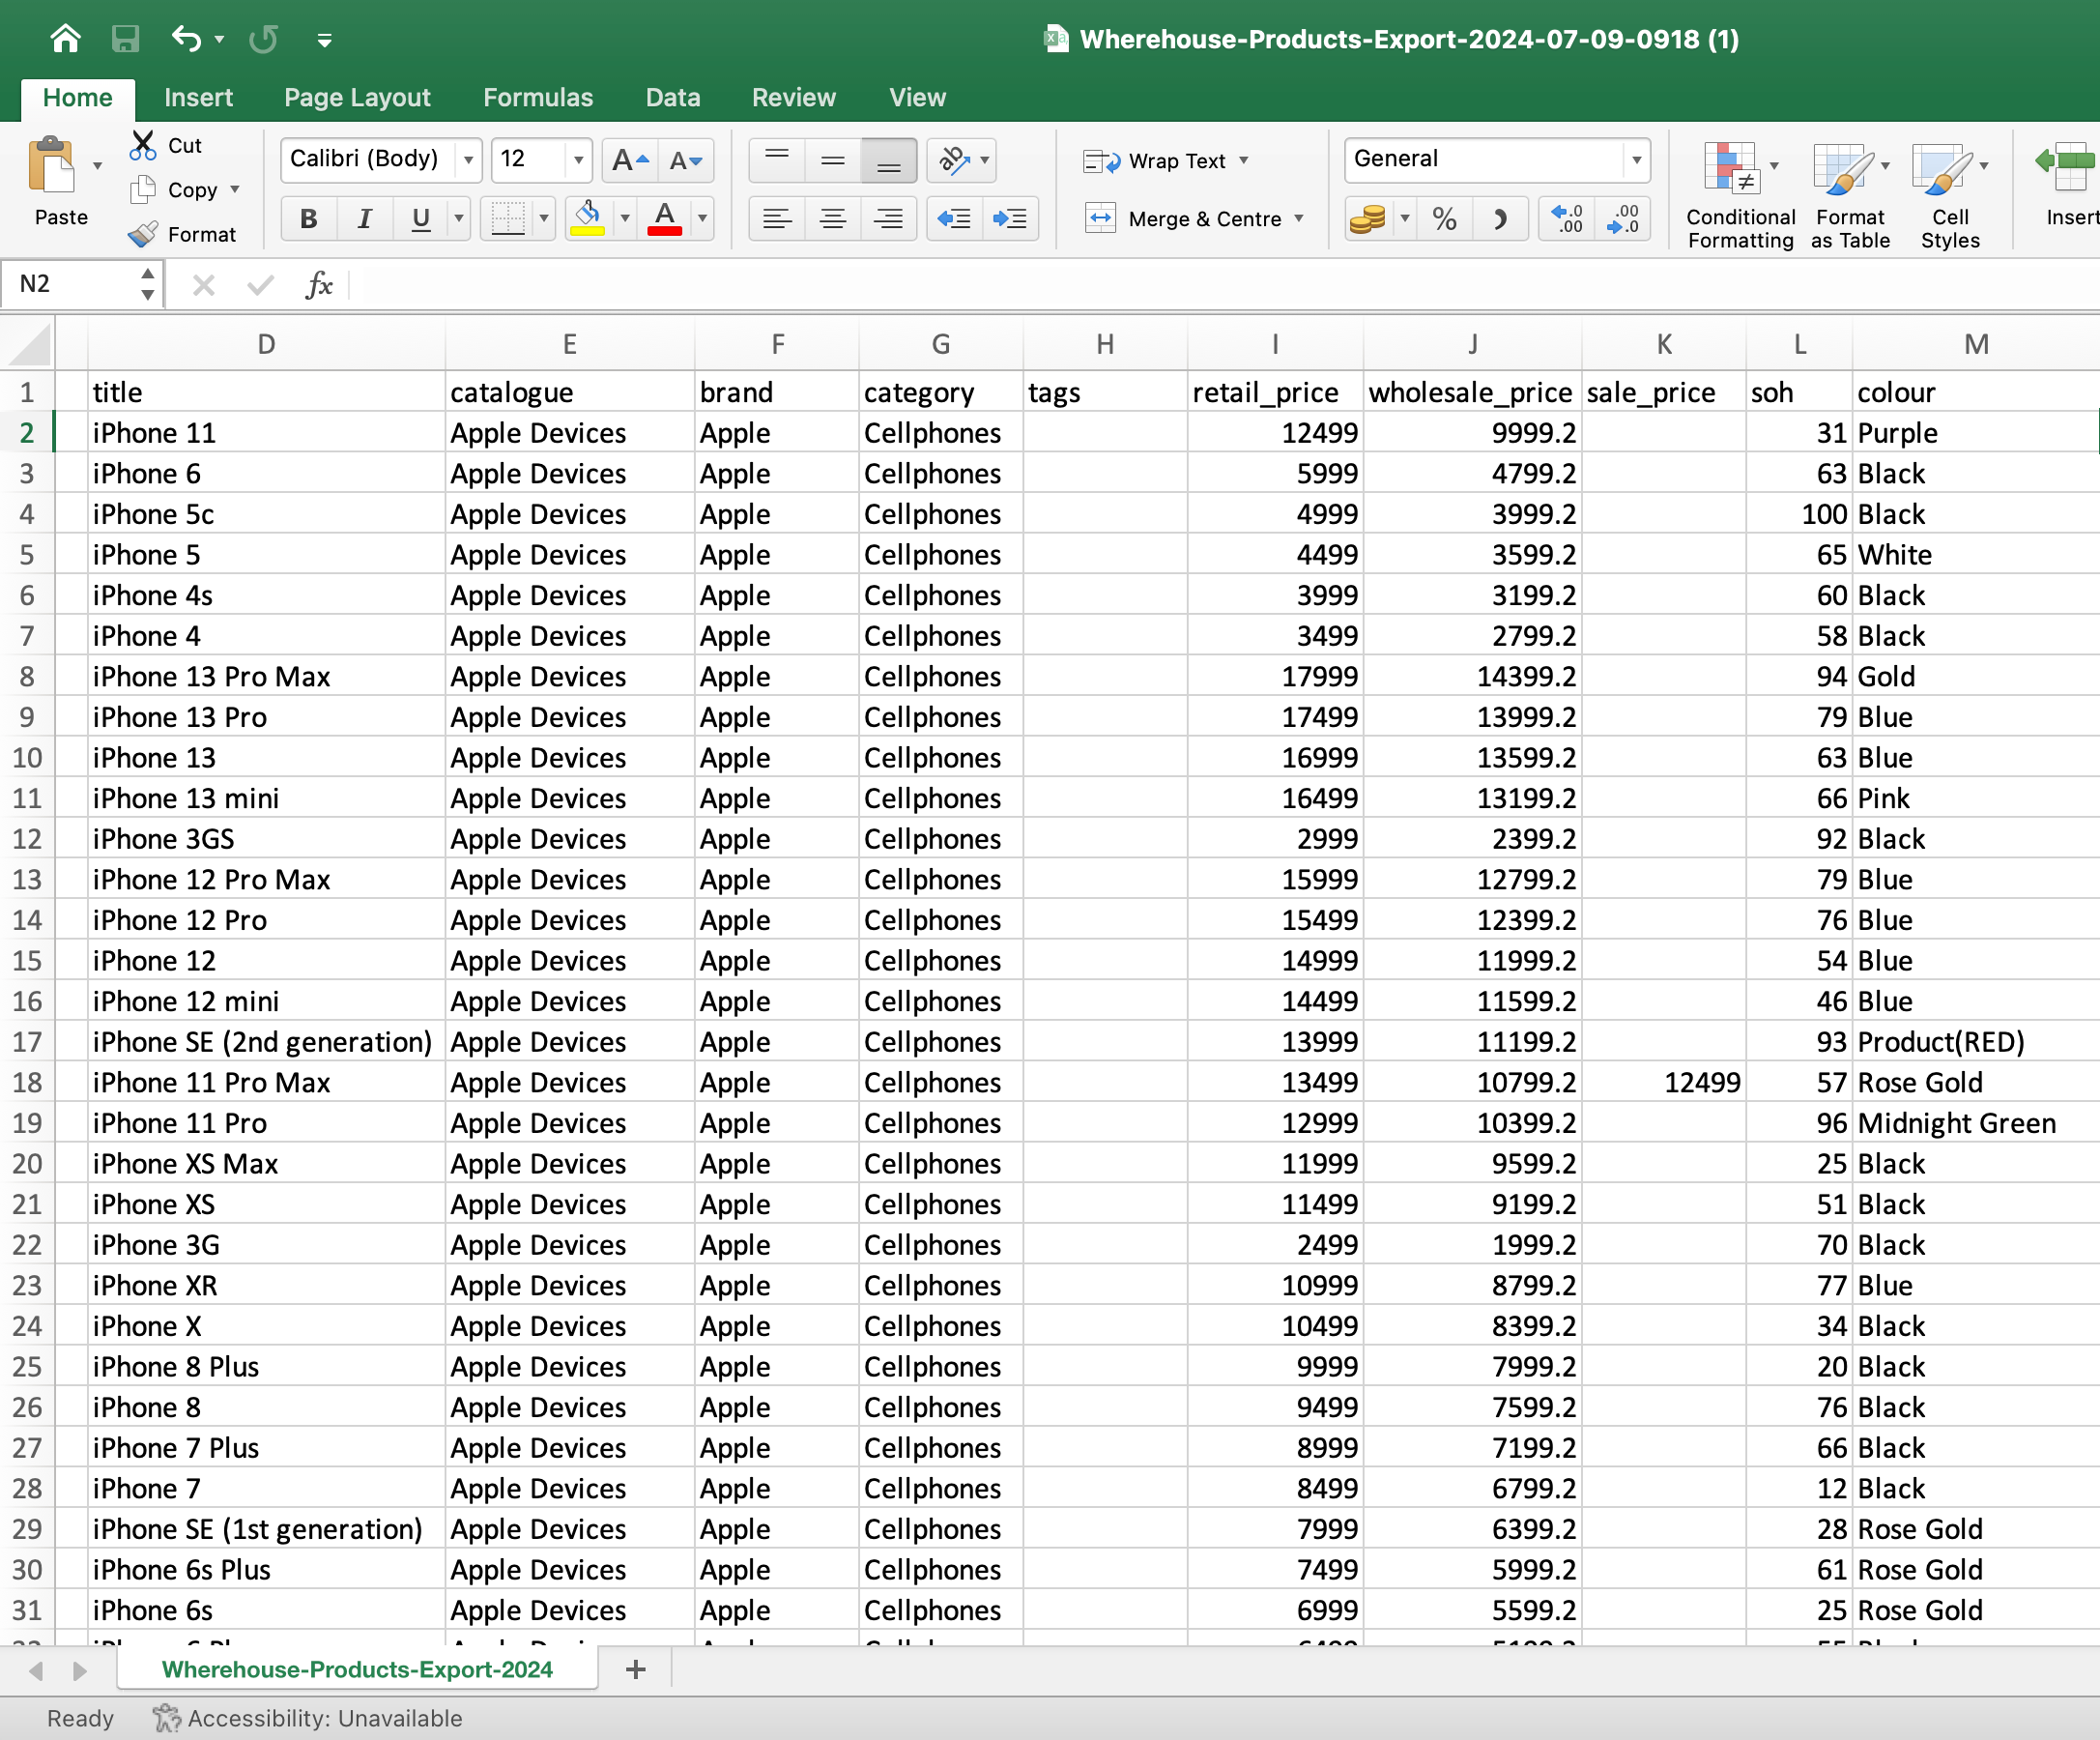This screenshot has height=1740, width=2100.
Task: Switch to the Formulas tab
Action: [x=538, y=97]
